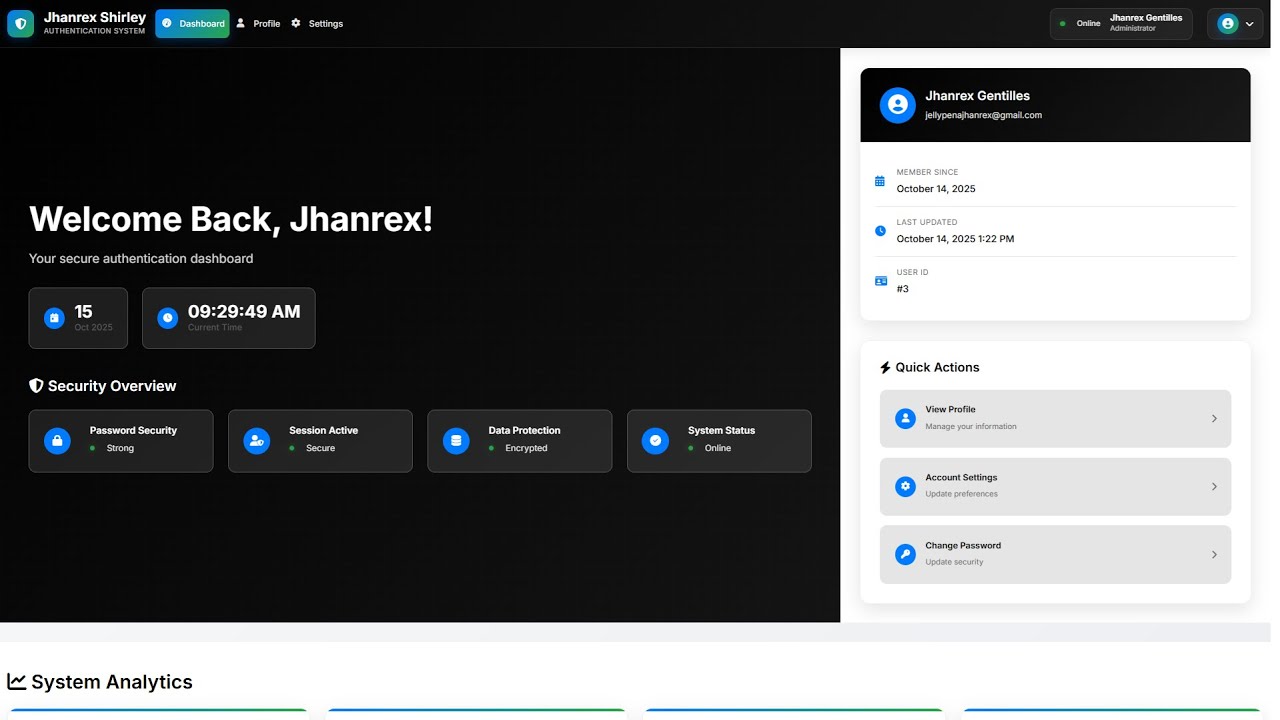Click the lightning bolt icon beside Quick Actions
Screen dimensions: 1280x720
(x=885, y=368)
